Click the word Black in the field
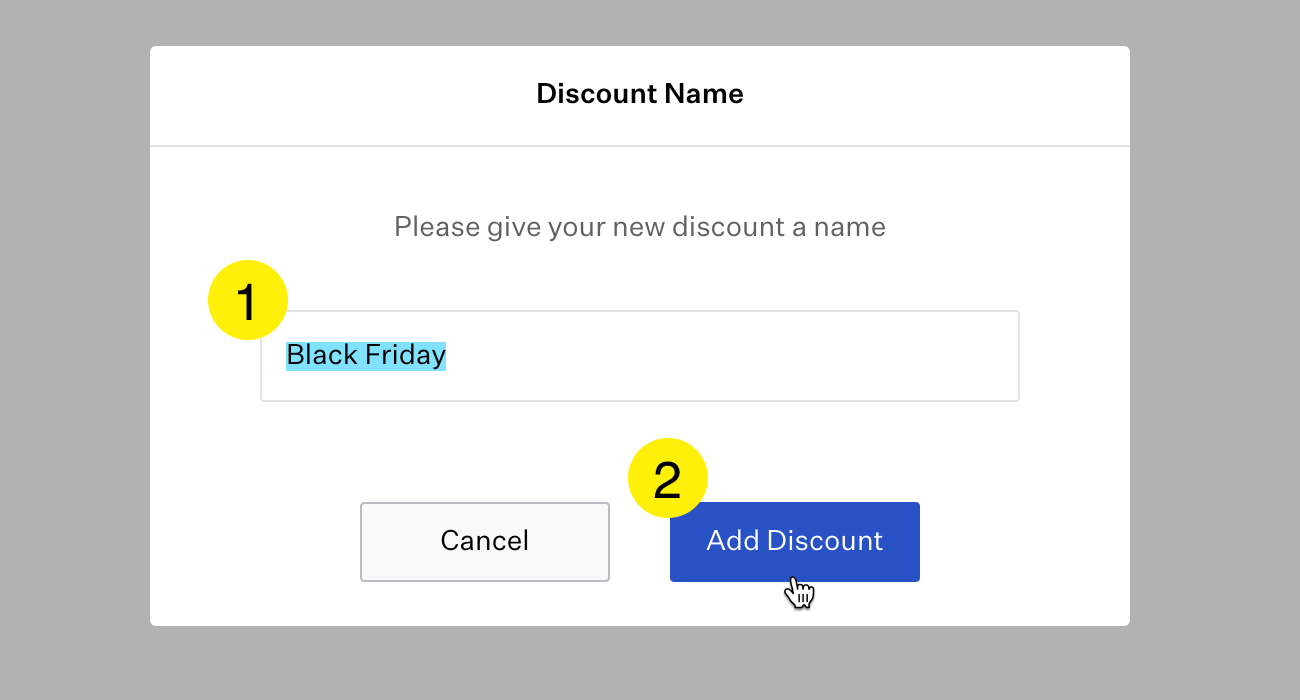The width and height of the screenshot is (1300, 700). click(322, 355)
